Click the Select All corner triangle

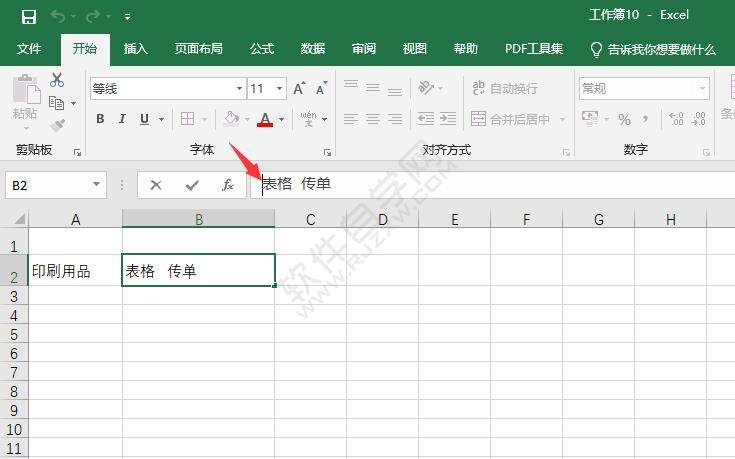(19, 219)
